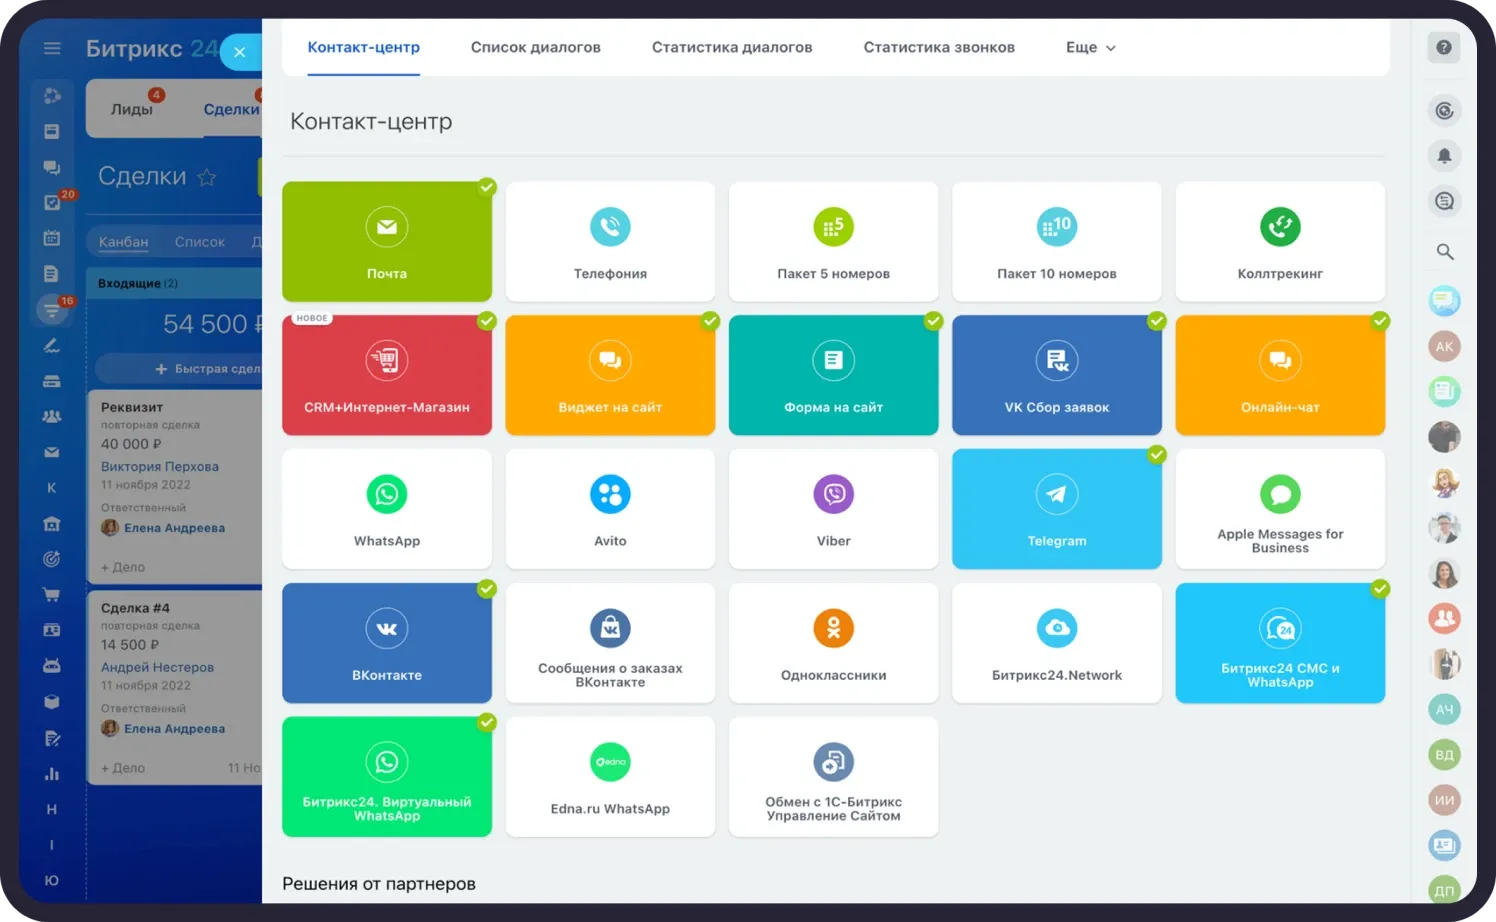Expand the Еще dropdown menu

[1091, 47]
